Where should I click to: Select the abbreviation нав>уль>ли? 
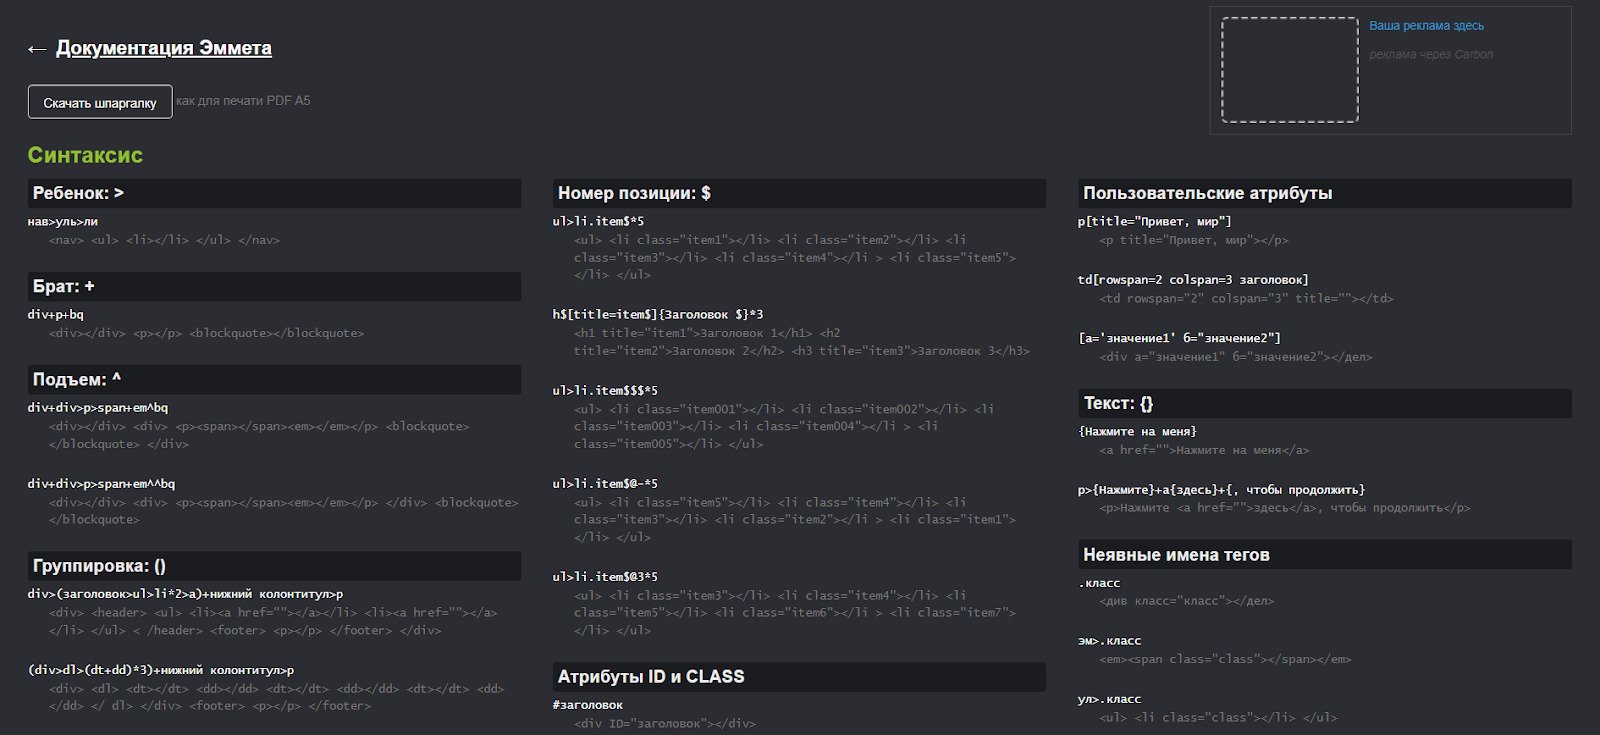click(x=63, y=222)
